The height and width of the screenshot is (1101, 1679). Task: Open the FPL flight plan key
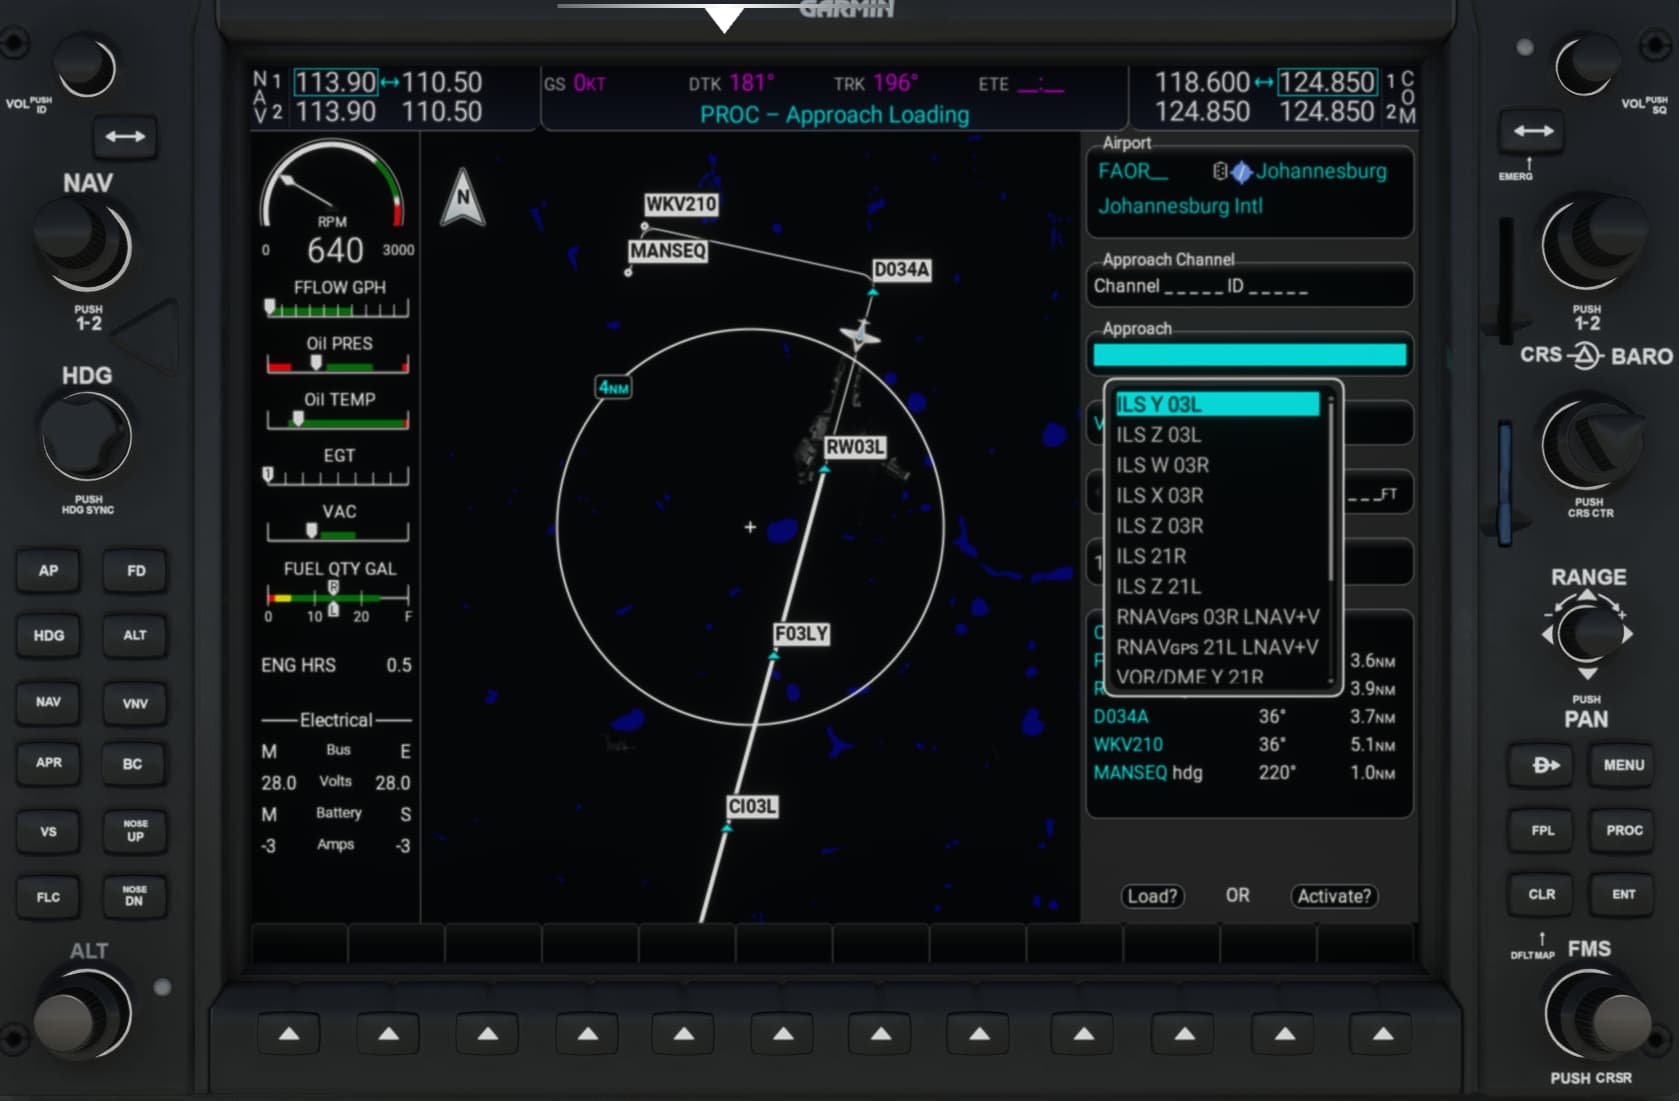[1543, 830]
